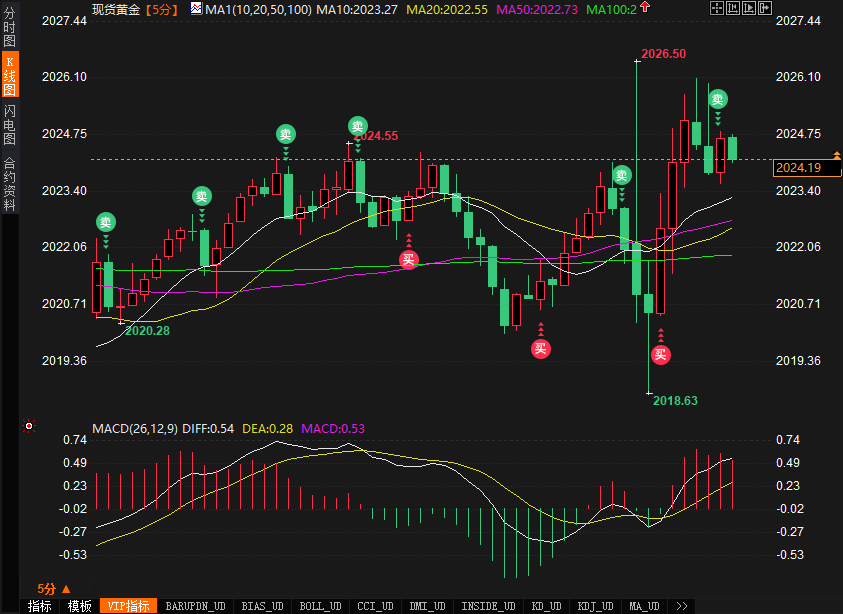Image resolution: width=843 pixels, height=614 pixels.
Task: Show more indicators with the >> arrow
Action: 682,606
